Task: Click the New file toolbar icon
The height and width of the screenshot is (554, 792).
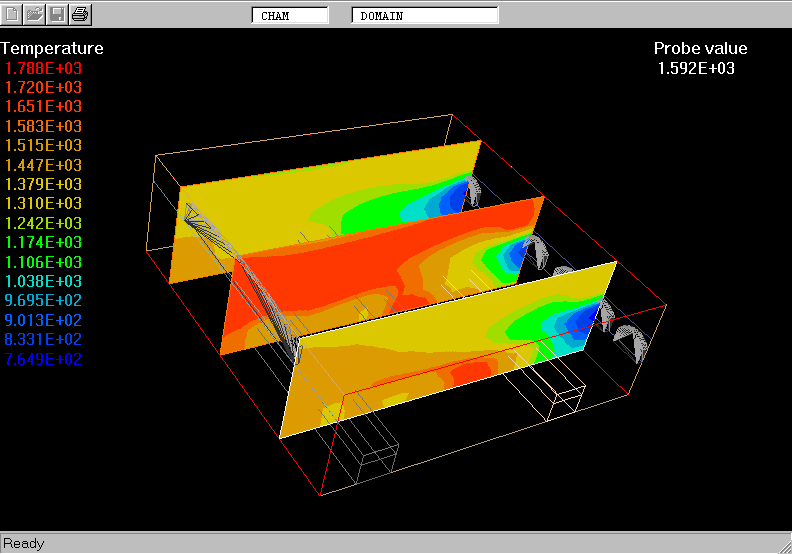Action: (x=13, y=14)
